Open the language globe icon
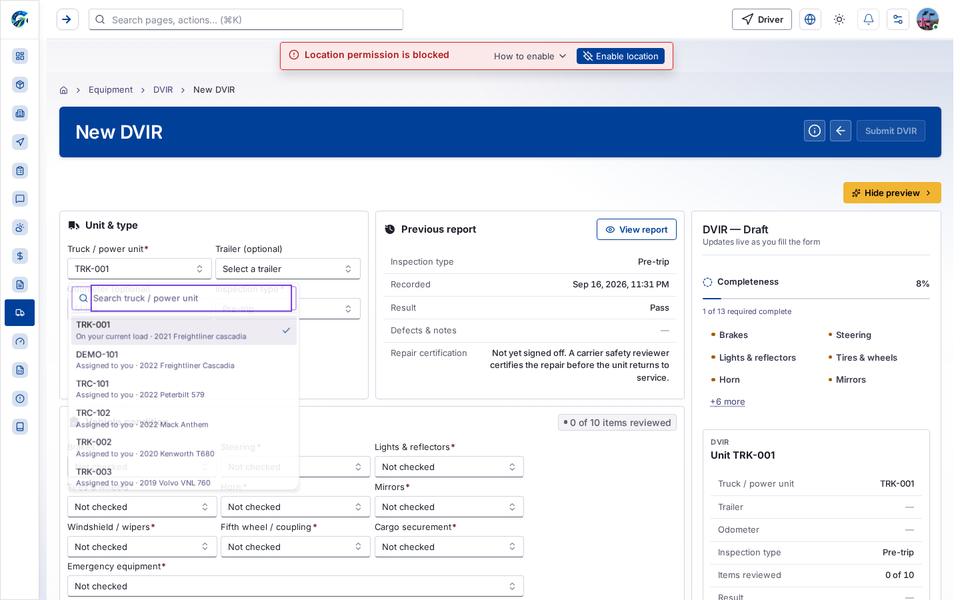 [809, 20]
